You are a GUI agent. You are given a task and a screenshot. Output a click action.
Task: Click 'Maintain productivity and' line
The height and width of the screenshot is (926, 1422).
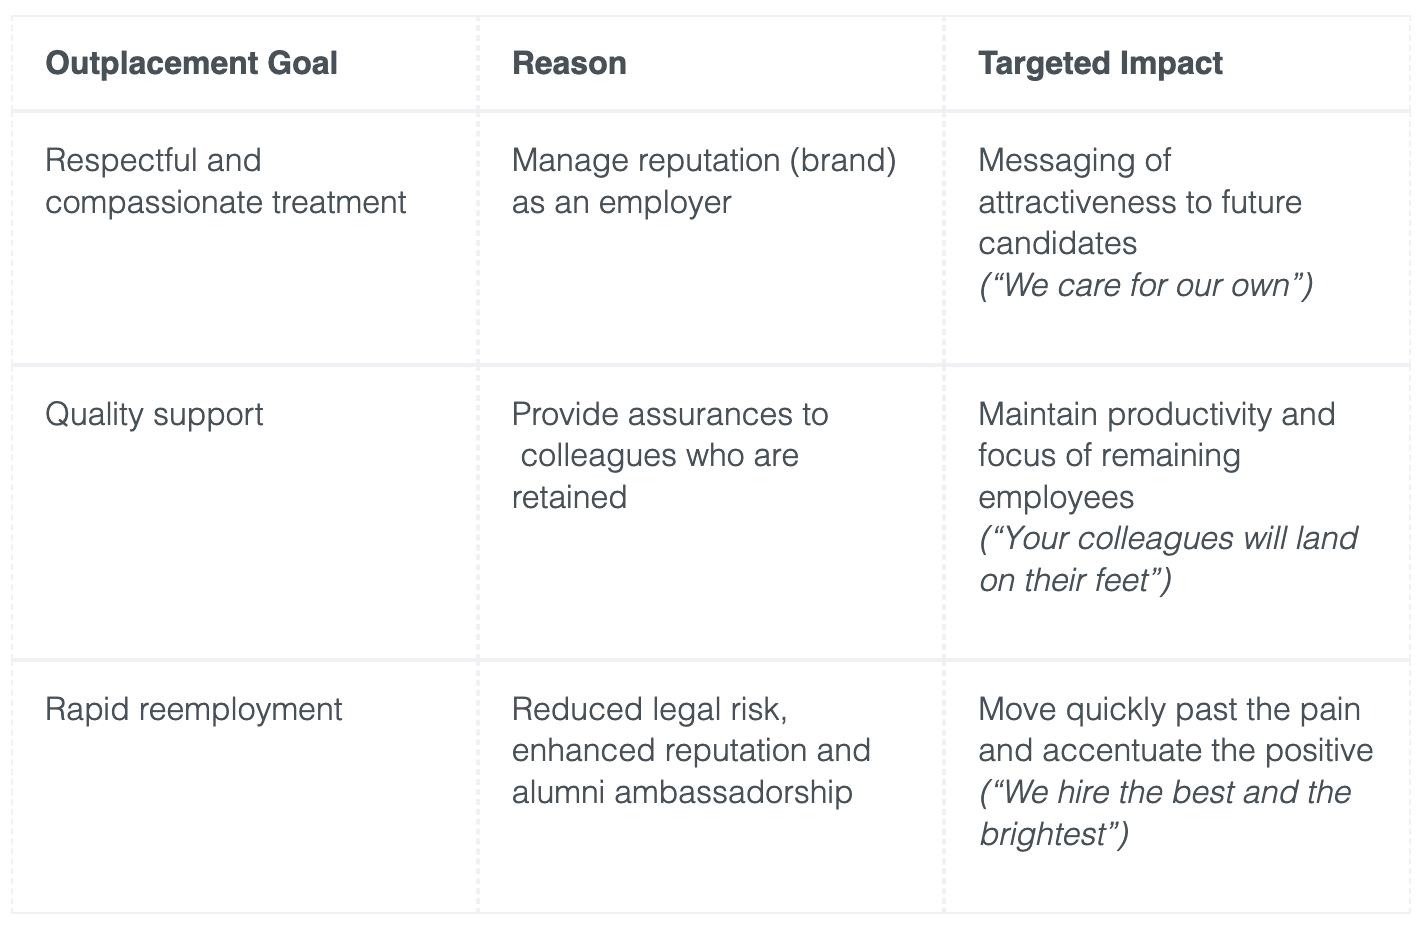pos(1156,414)
